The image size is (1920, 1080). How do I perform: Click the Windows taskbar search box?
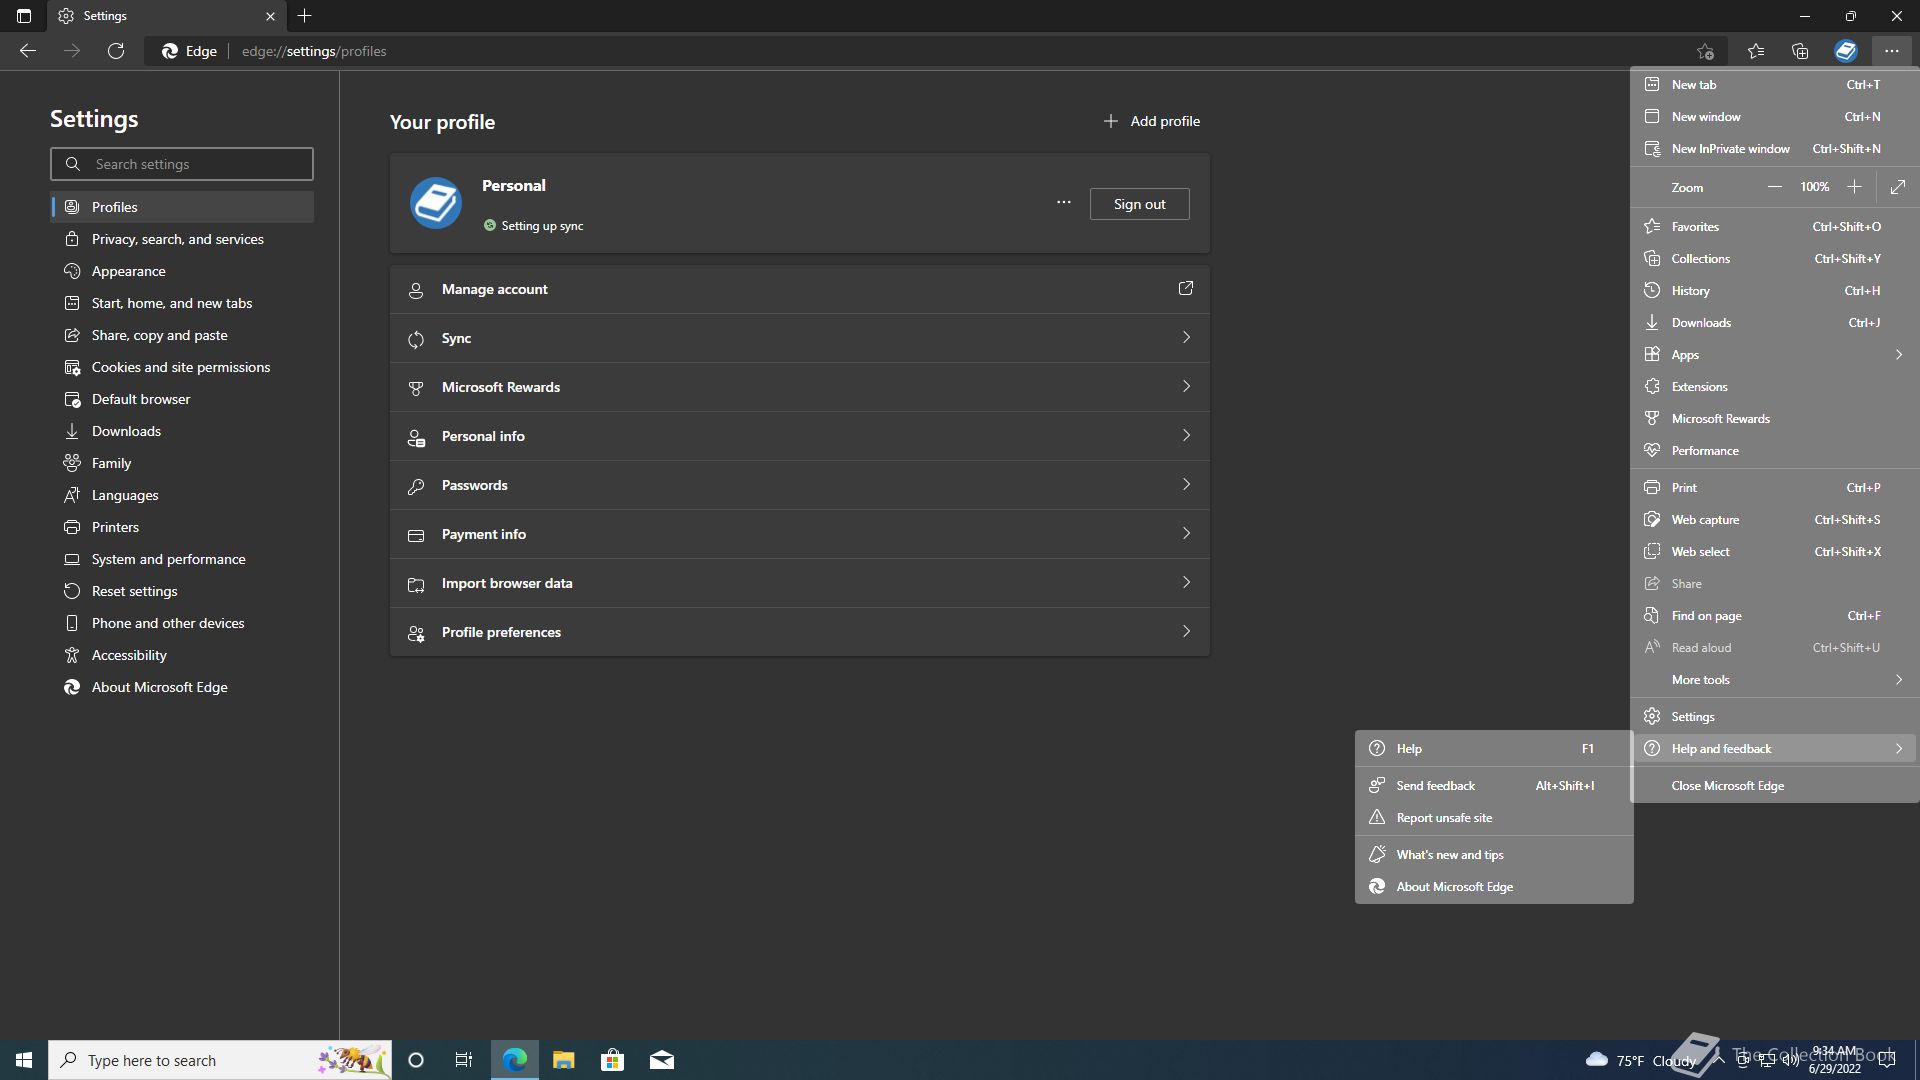[220, 1060]
